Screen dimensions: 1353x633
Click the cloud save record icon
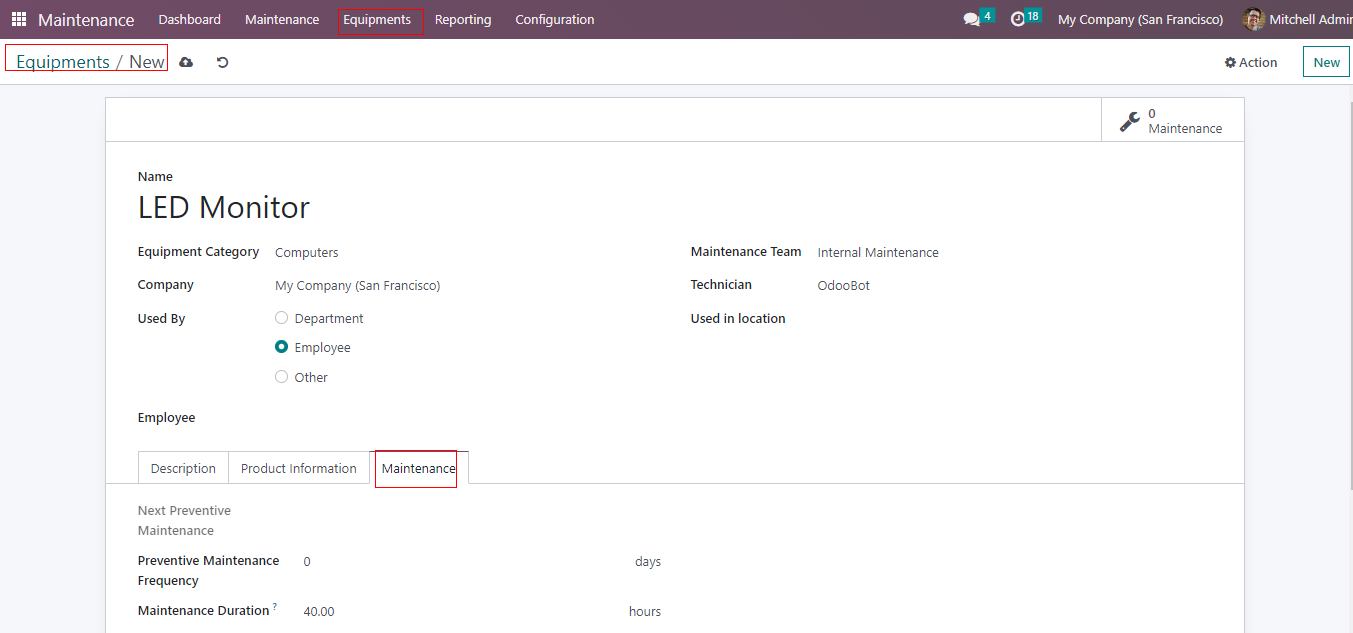186,62
